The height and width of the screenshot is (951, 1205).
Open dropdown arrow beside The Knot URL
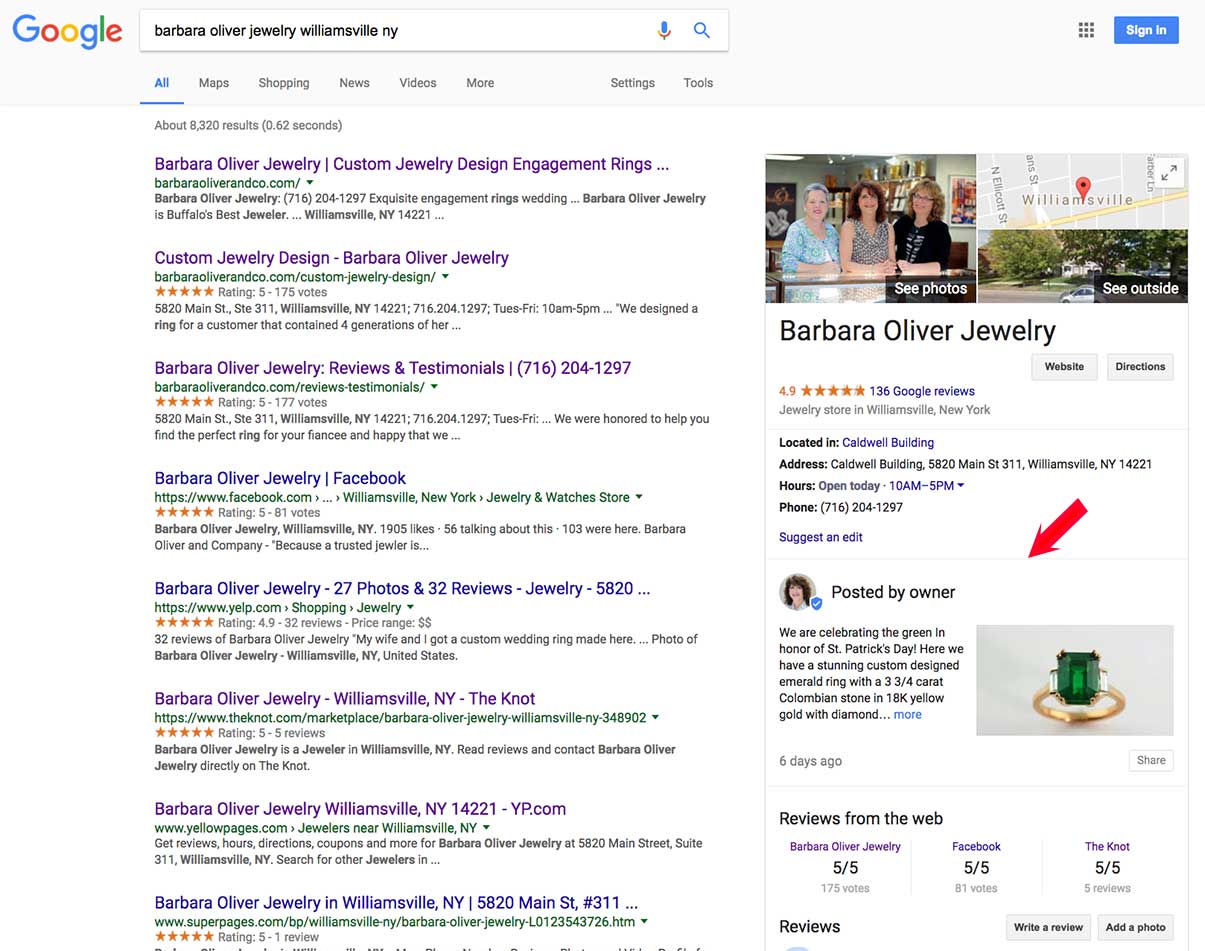click(x=656, y=717)
